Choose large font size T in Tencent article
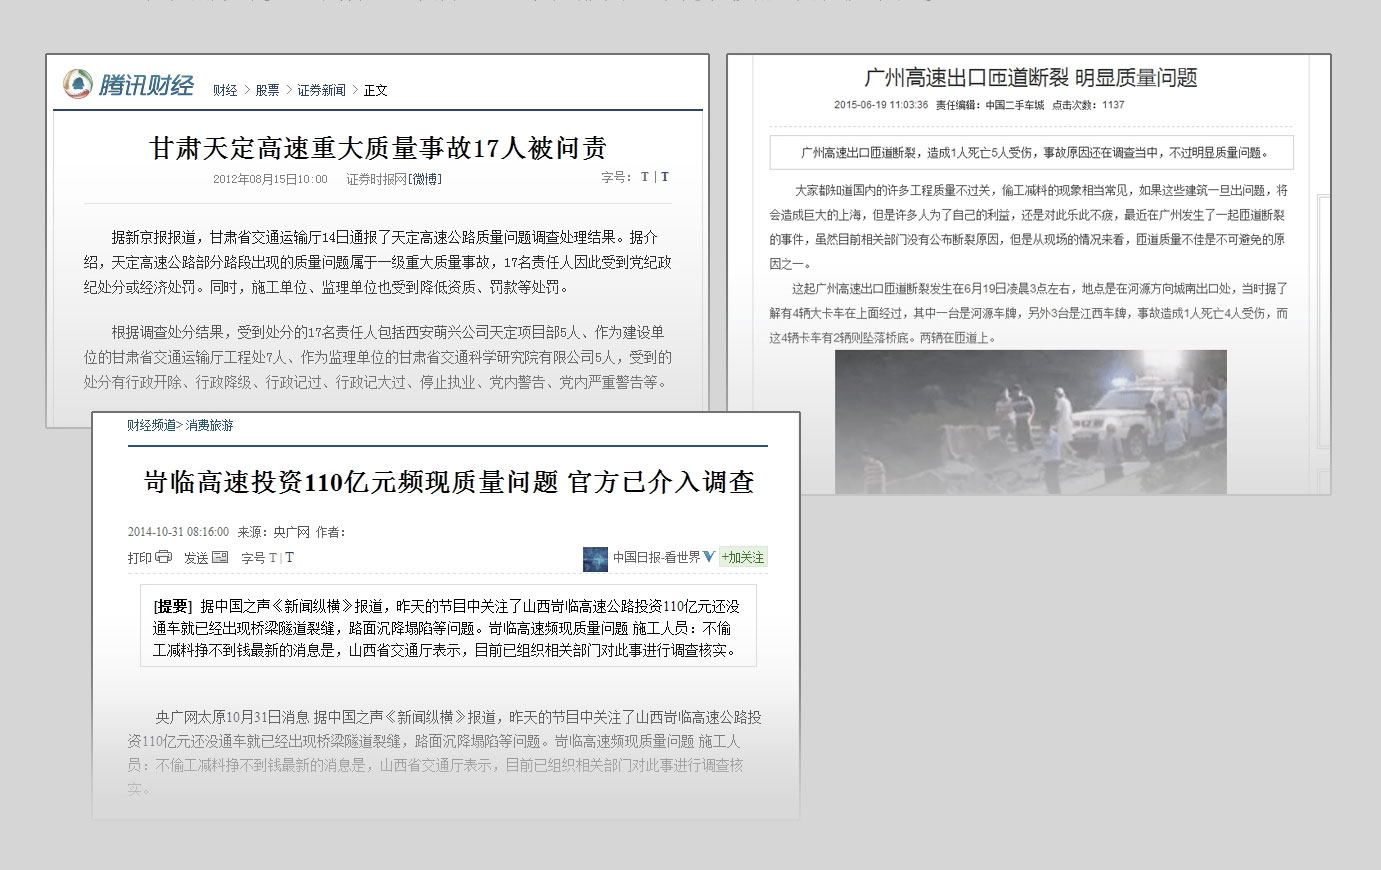The image size is (1381, 870). click(665, 177)
